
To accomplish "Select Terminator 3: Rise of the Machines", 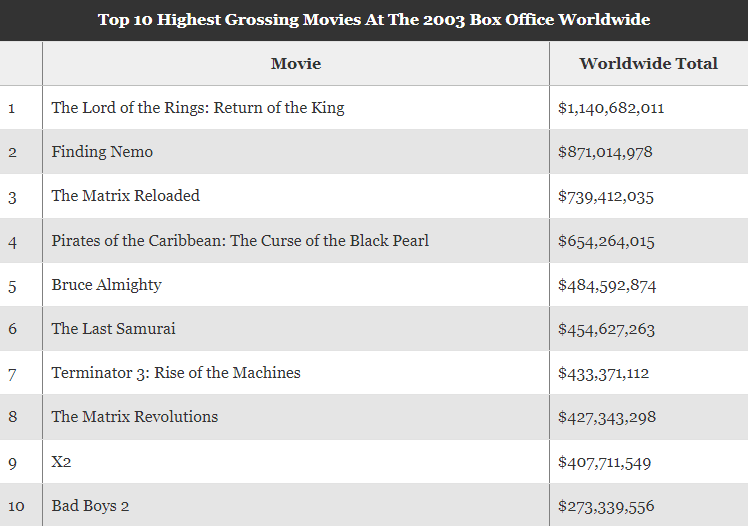I will pyautogui.click(x=176, y=373).
